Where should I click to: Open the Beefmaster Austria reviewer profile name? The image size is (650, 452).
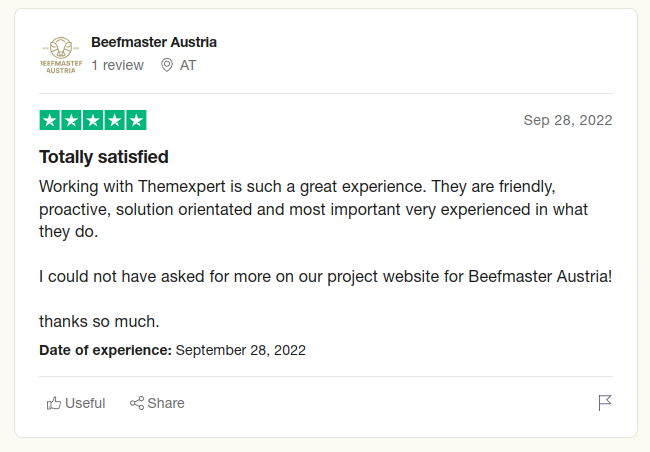coord(154,42)
